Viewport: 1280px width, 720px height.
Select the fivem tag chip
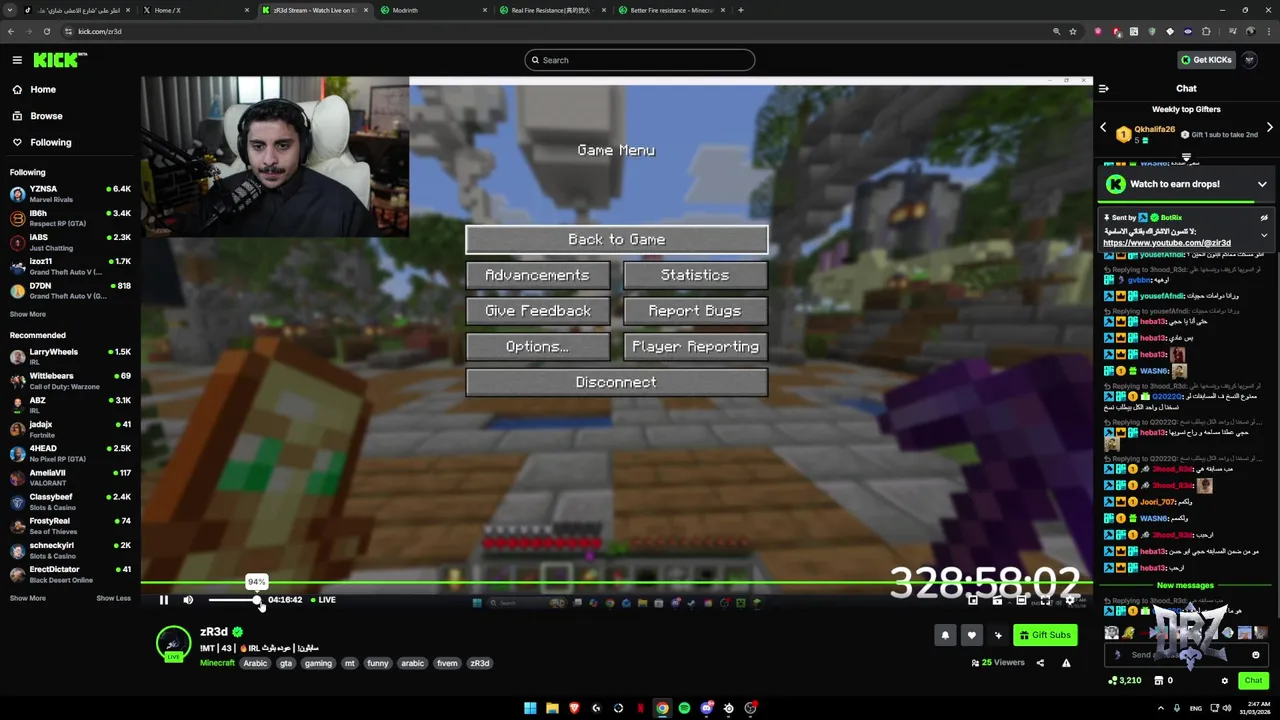(447, 663)
